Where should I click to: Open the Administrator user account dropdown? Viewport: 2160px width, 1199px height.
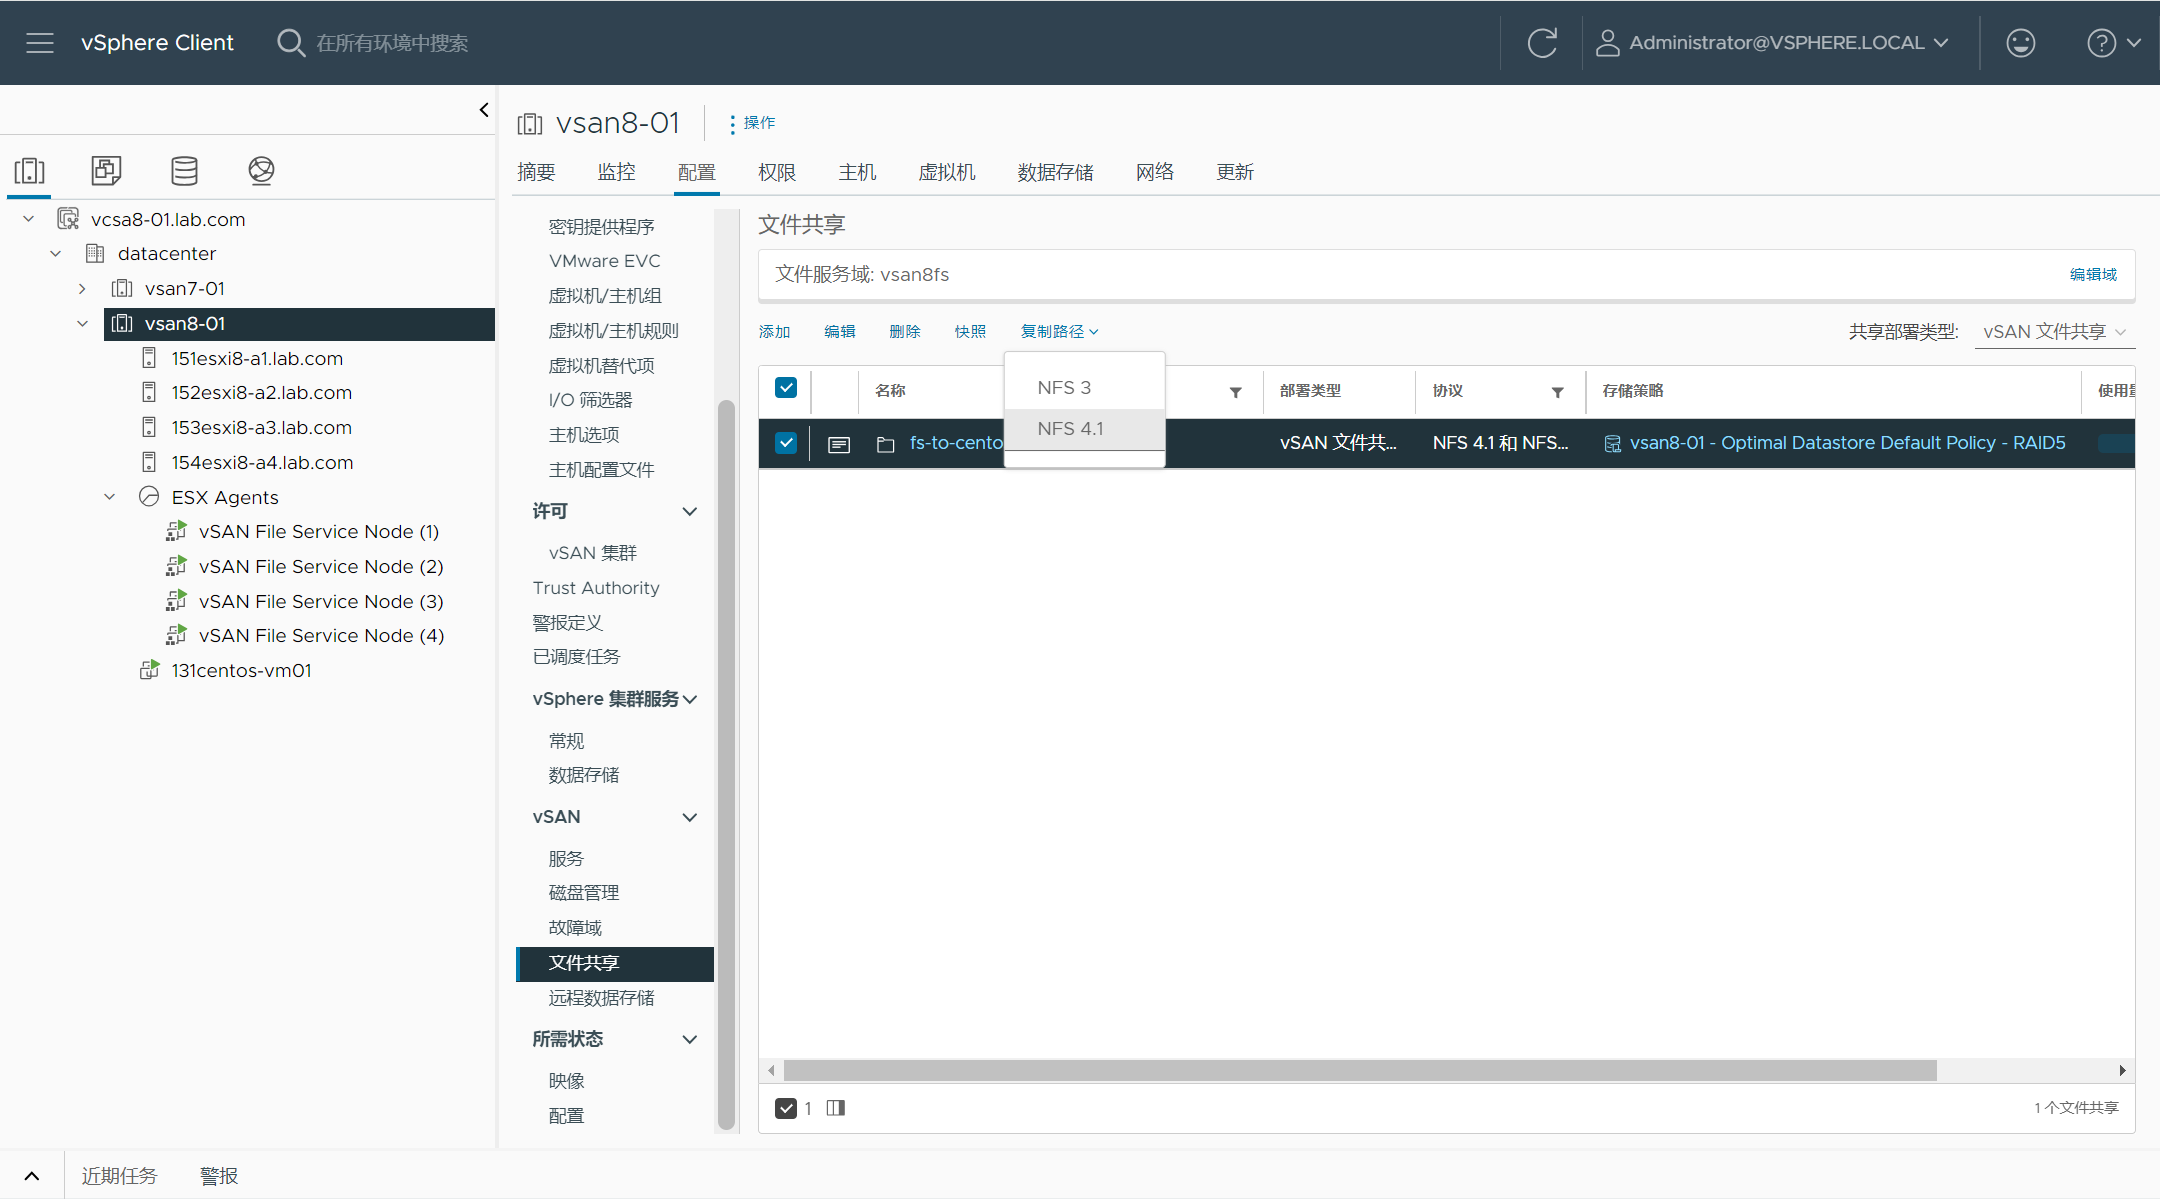1773,43
